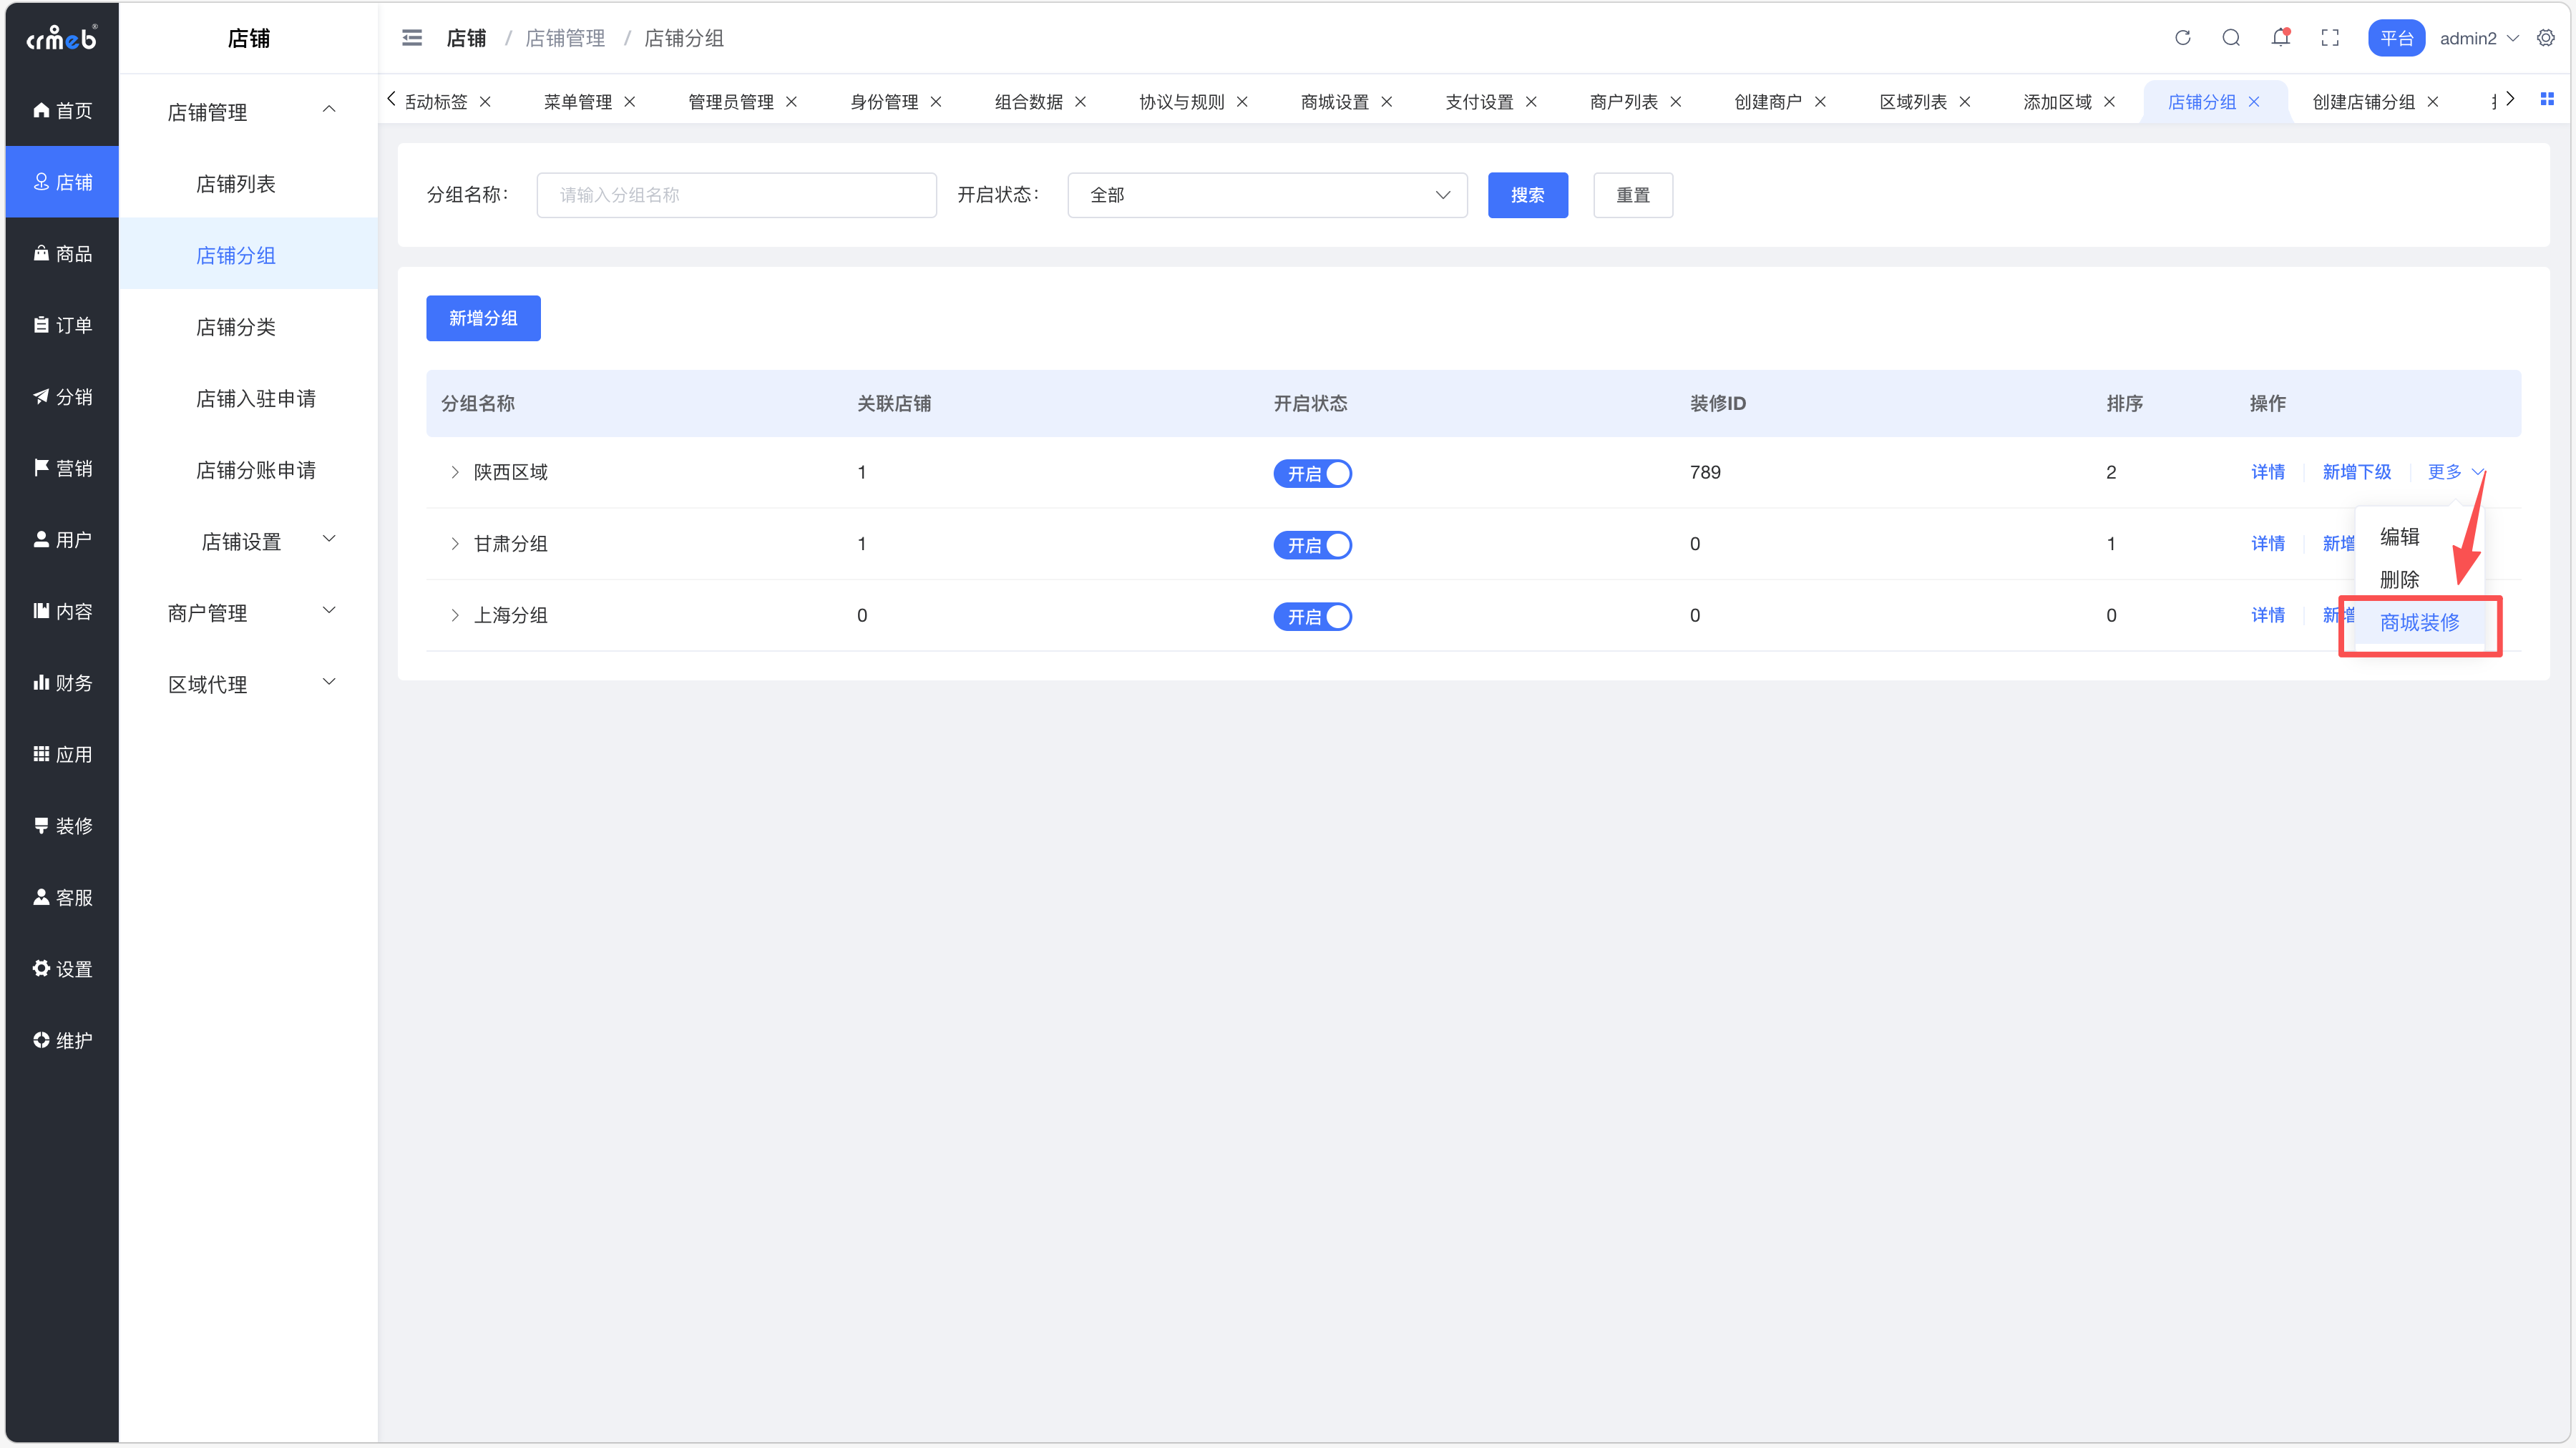Toggle the 开启 switch for 陕西区域
2576x1448 pixels.
tap(1312, 473)
